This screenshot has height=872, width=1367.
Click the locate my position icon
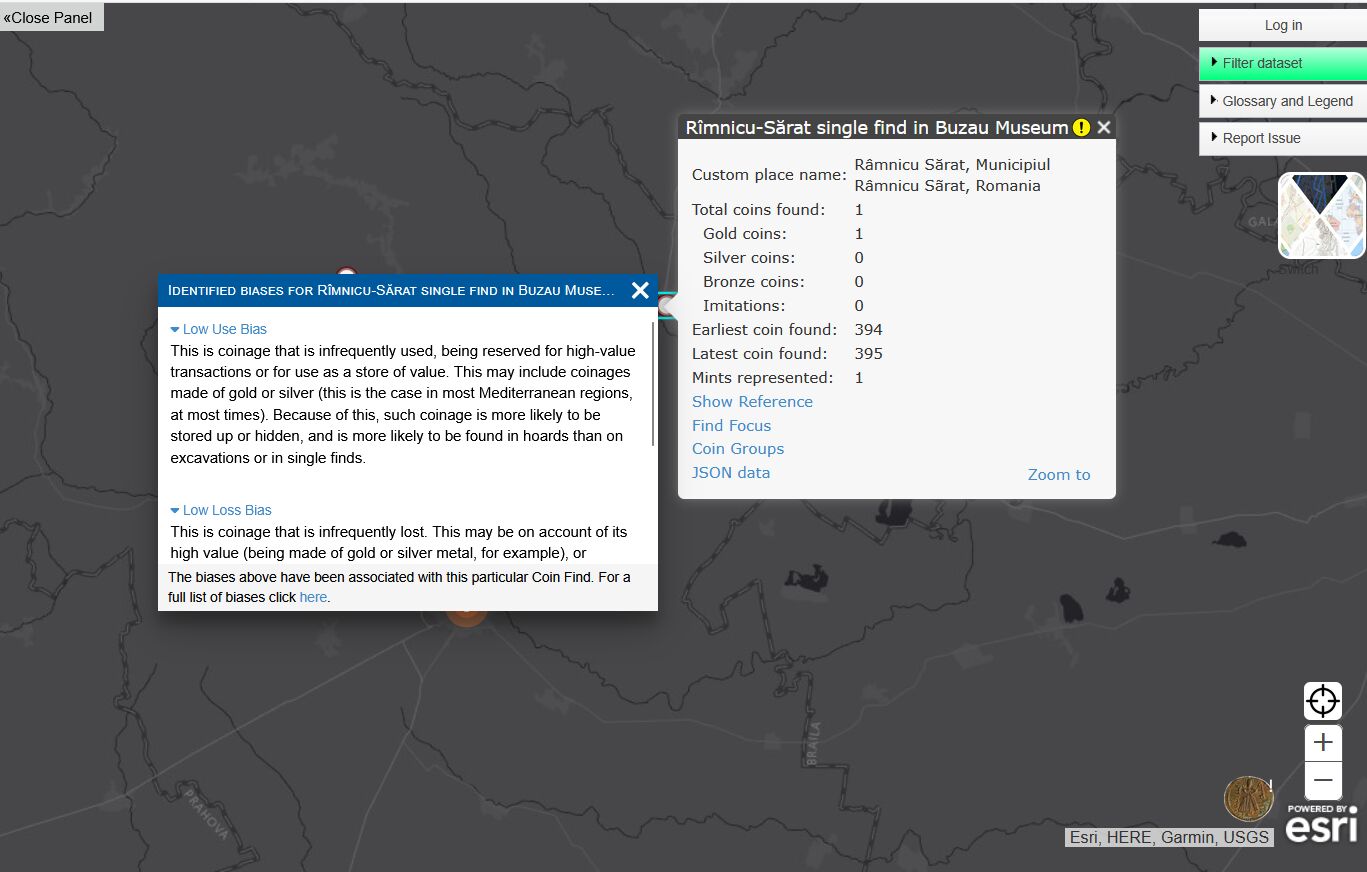click(1323, 701)
